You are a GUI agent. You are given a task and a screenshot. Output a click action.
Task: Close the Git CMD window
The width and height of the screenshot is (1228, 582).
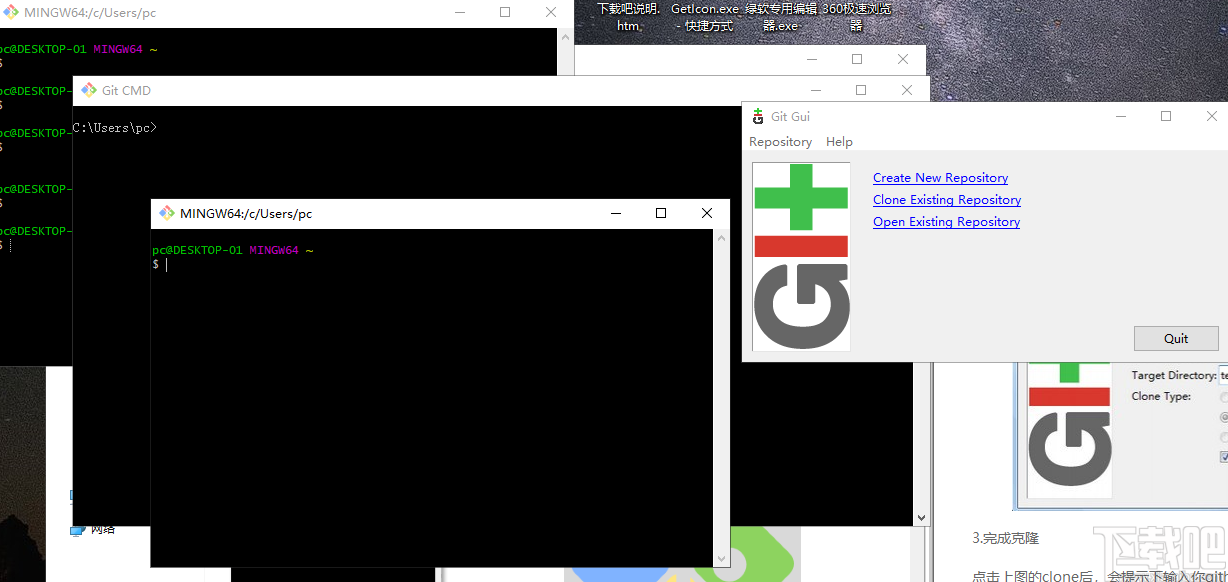pyautogui.click(x=906, y=90)
